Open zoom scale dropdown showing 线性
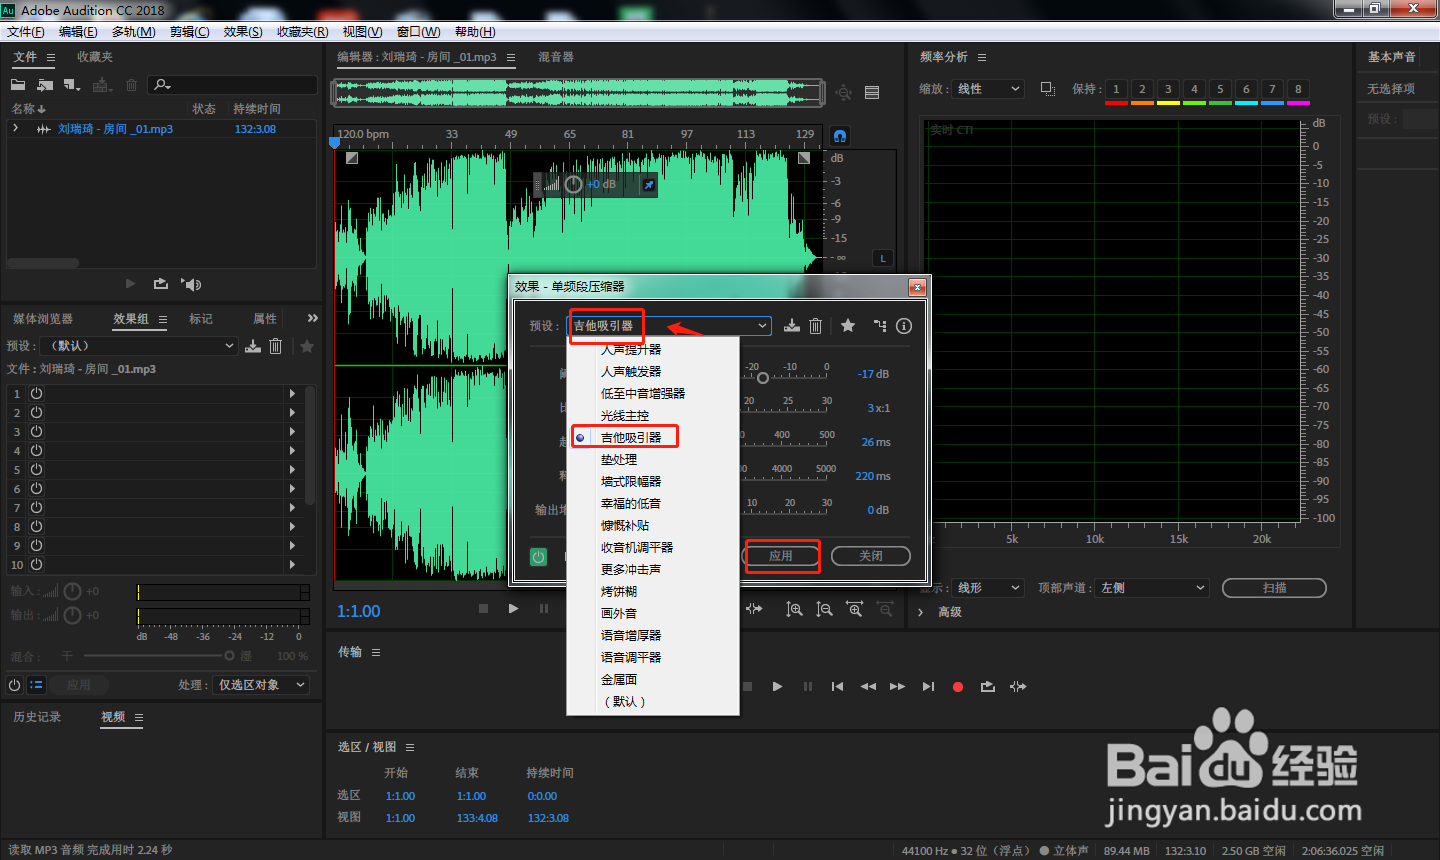The width and height of the screenshot is (1440, 860). click(x=988, y=89)
